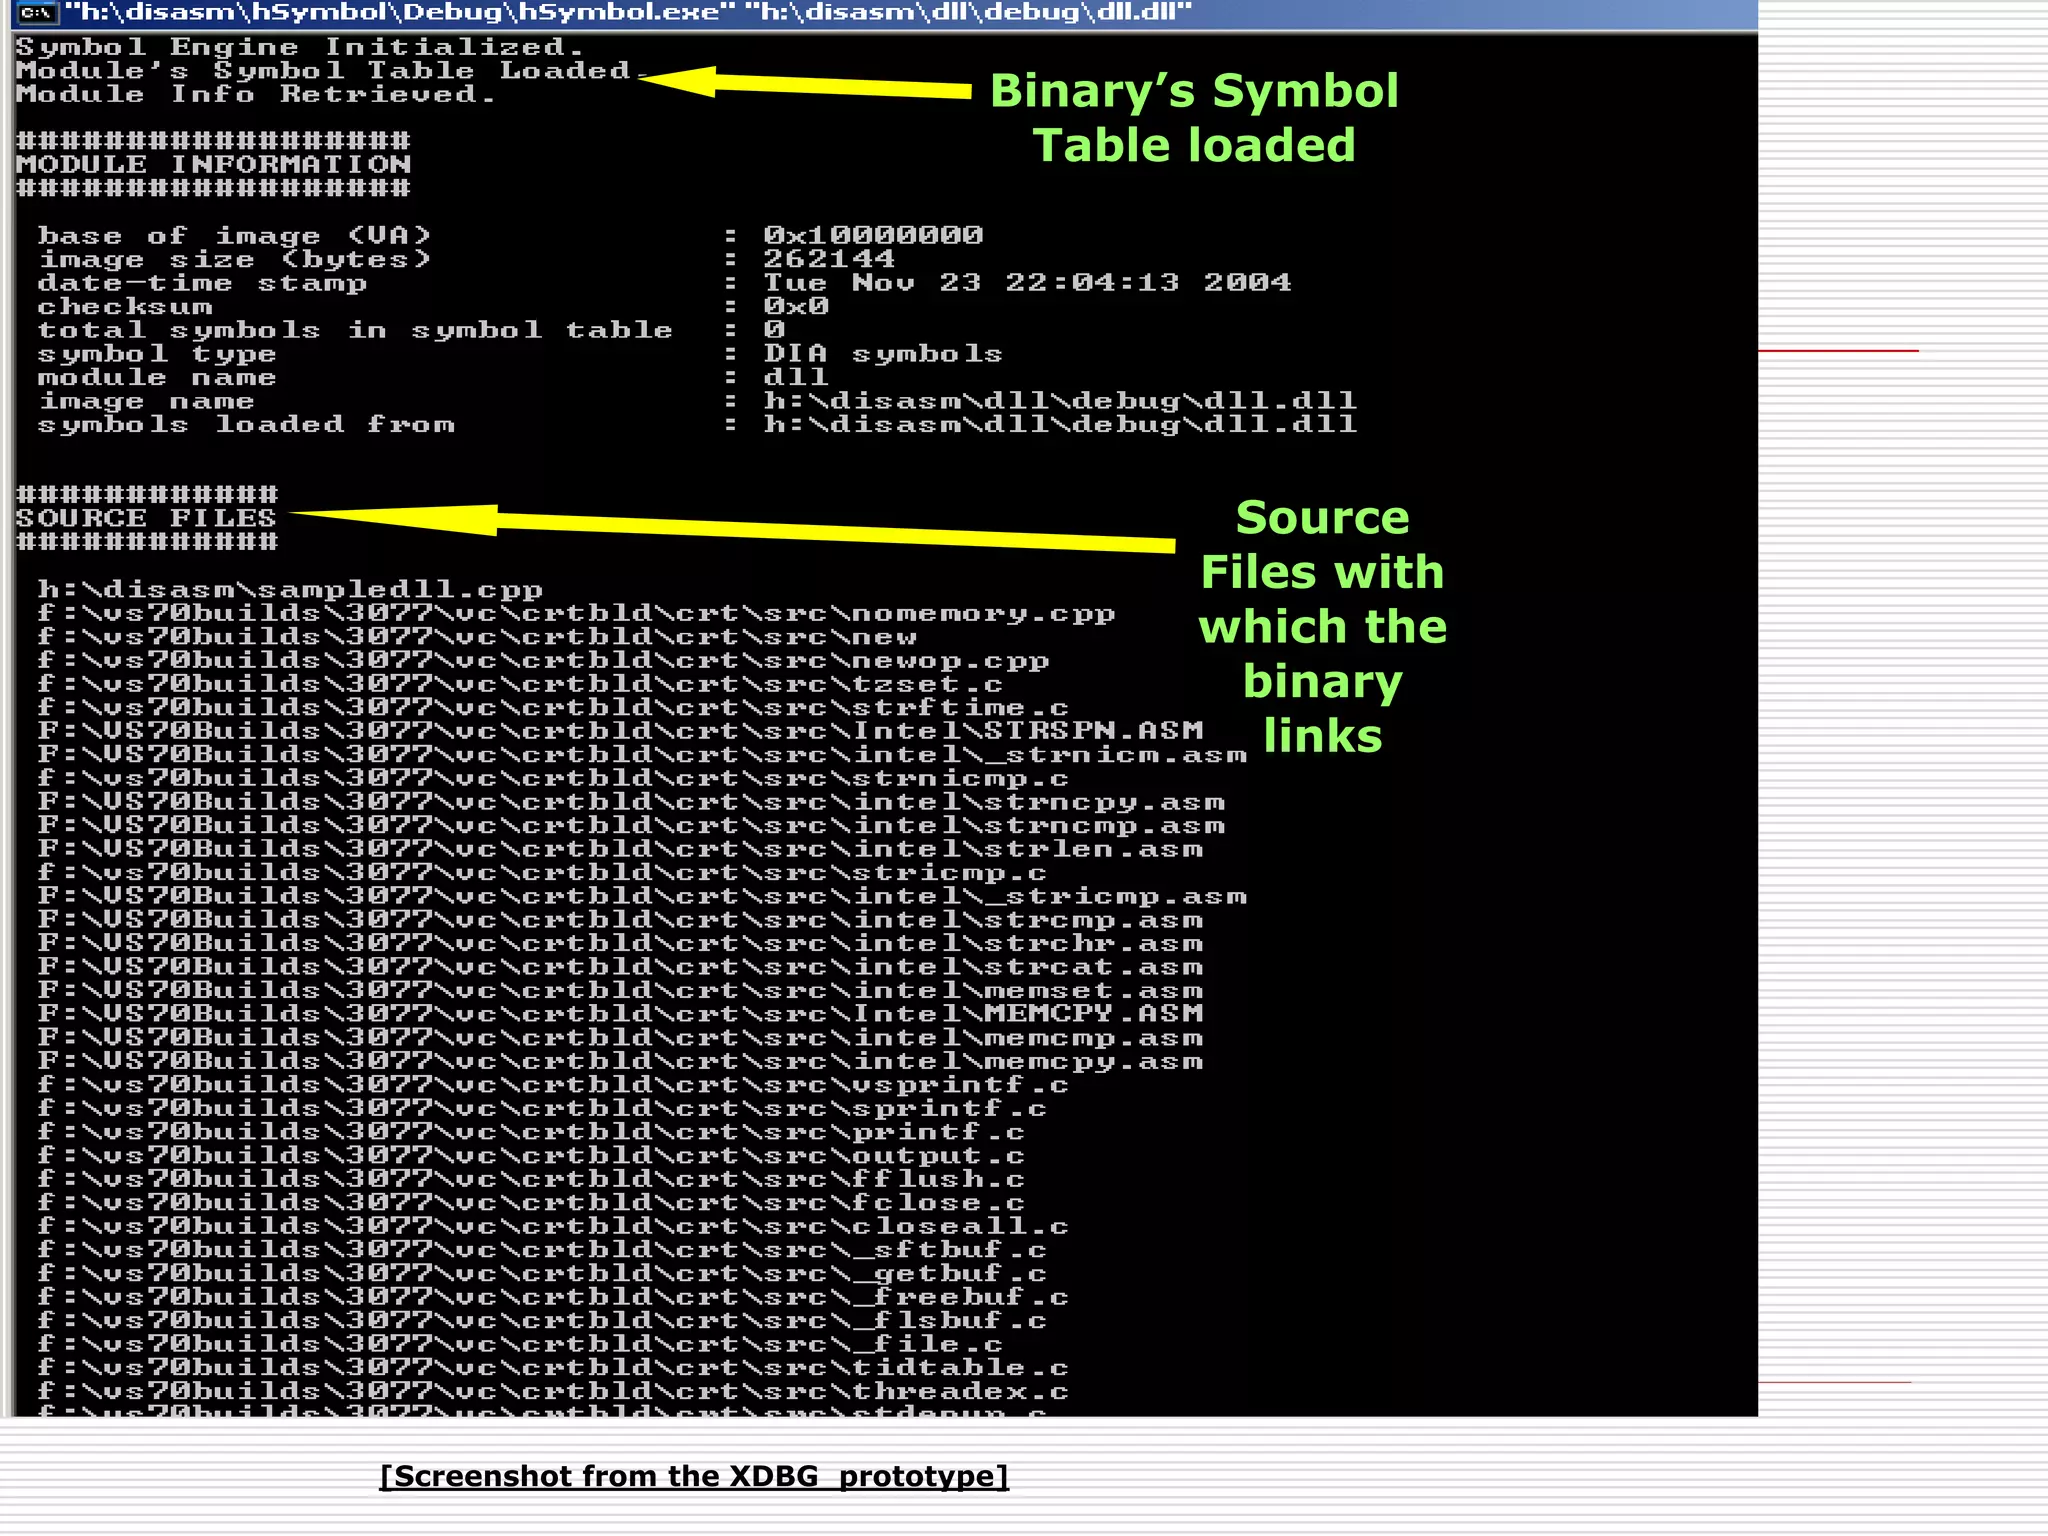Select the fflush.c source file line

531,1180
